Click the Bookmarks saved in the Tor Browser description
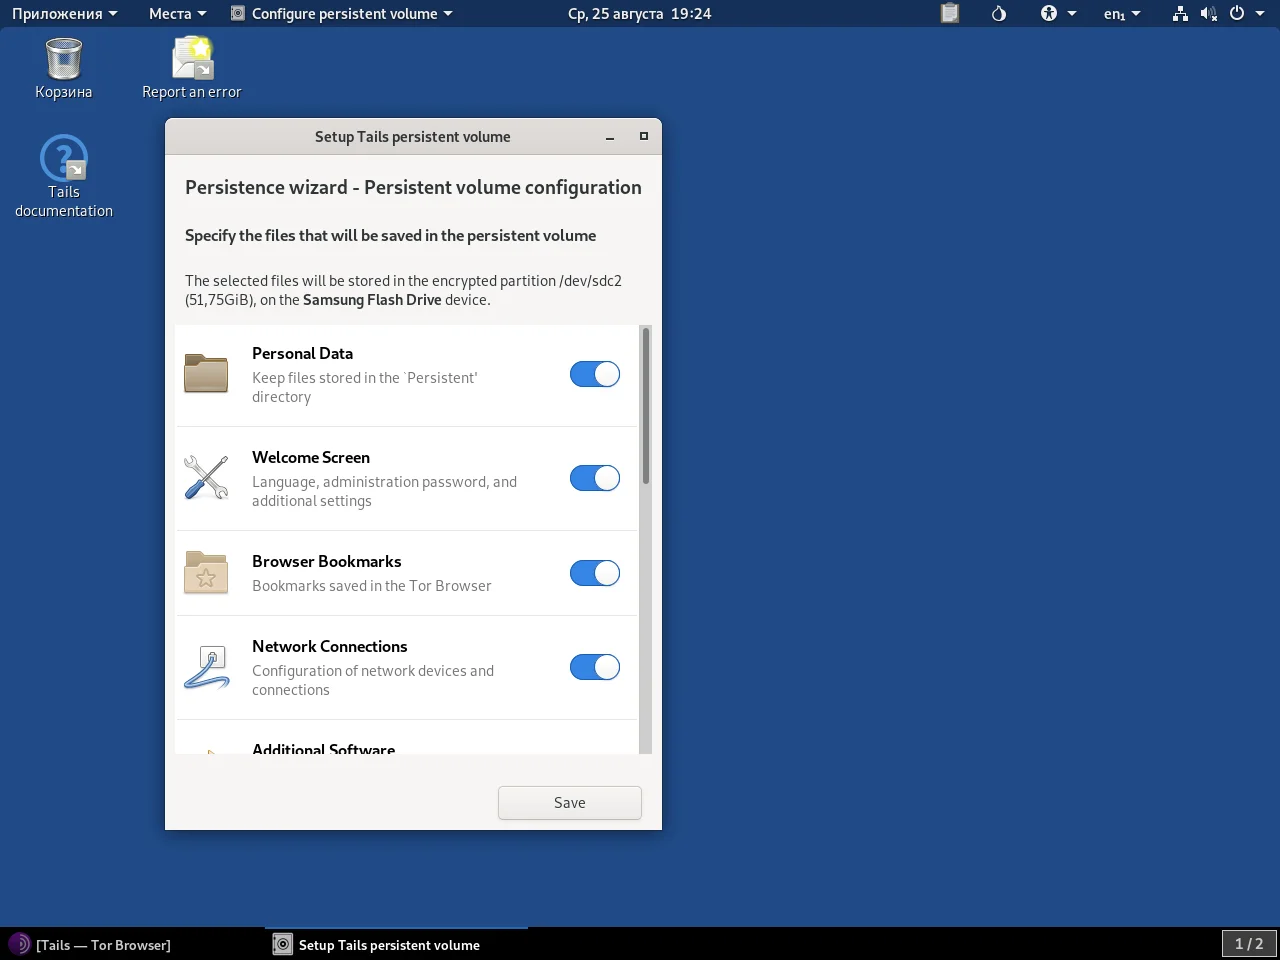The height and width of the screenshot is (960, 1280). point(372,586)
